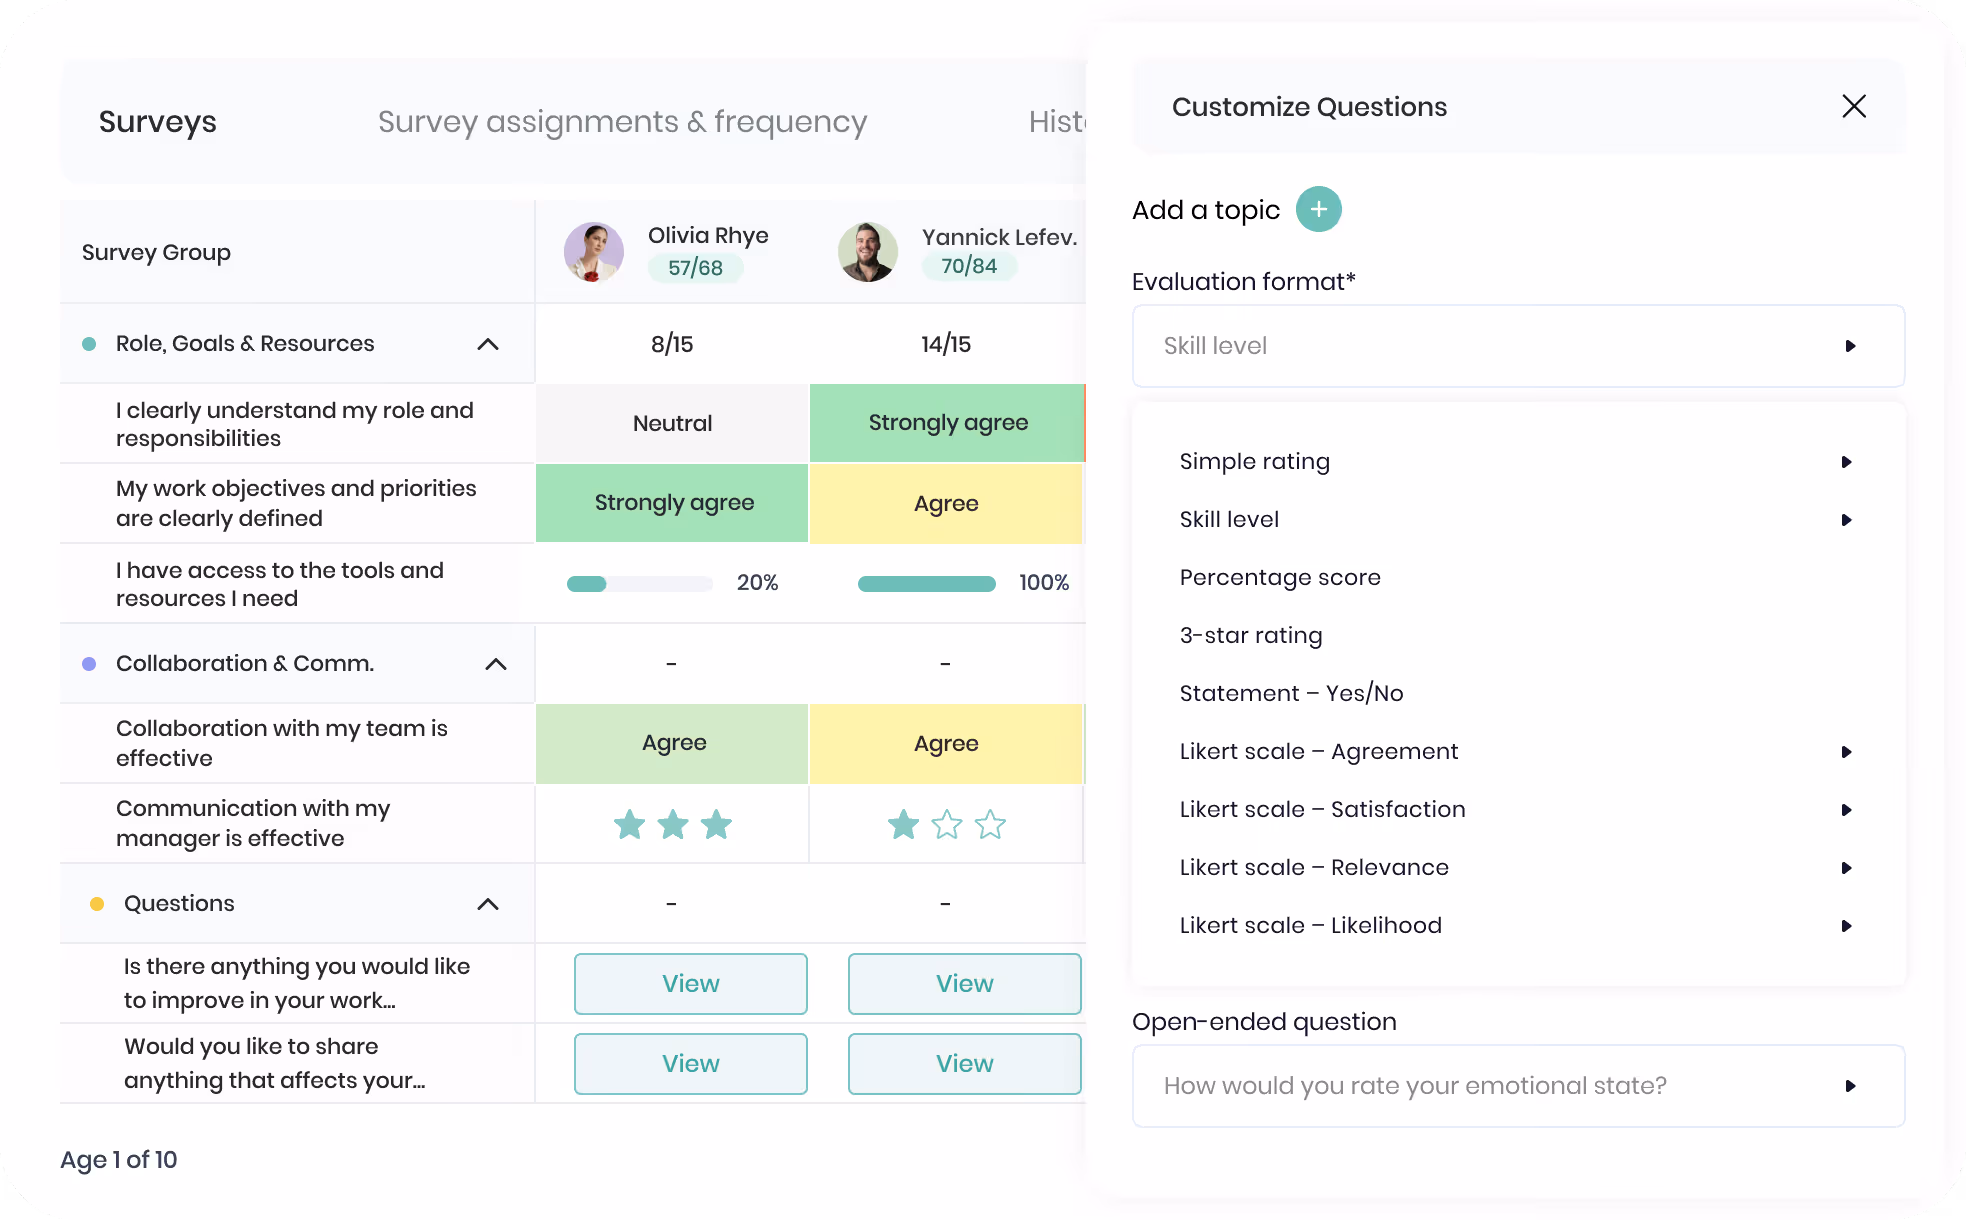
Task: Click Yannick's 100% tools access progress bar
Action: 927,584
